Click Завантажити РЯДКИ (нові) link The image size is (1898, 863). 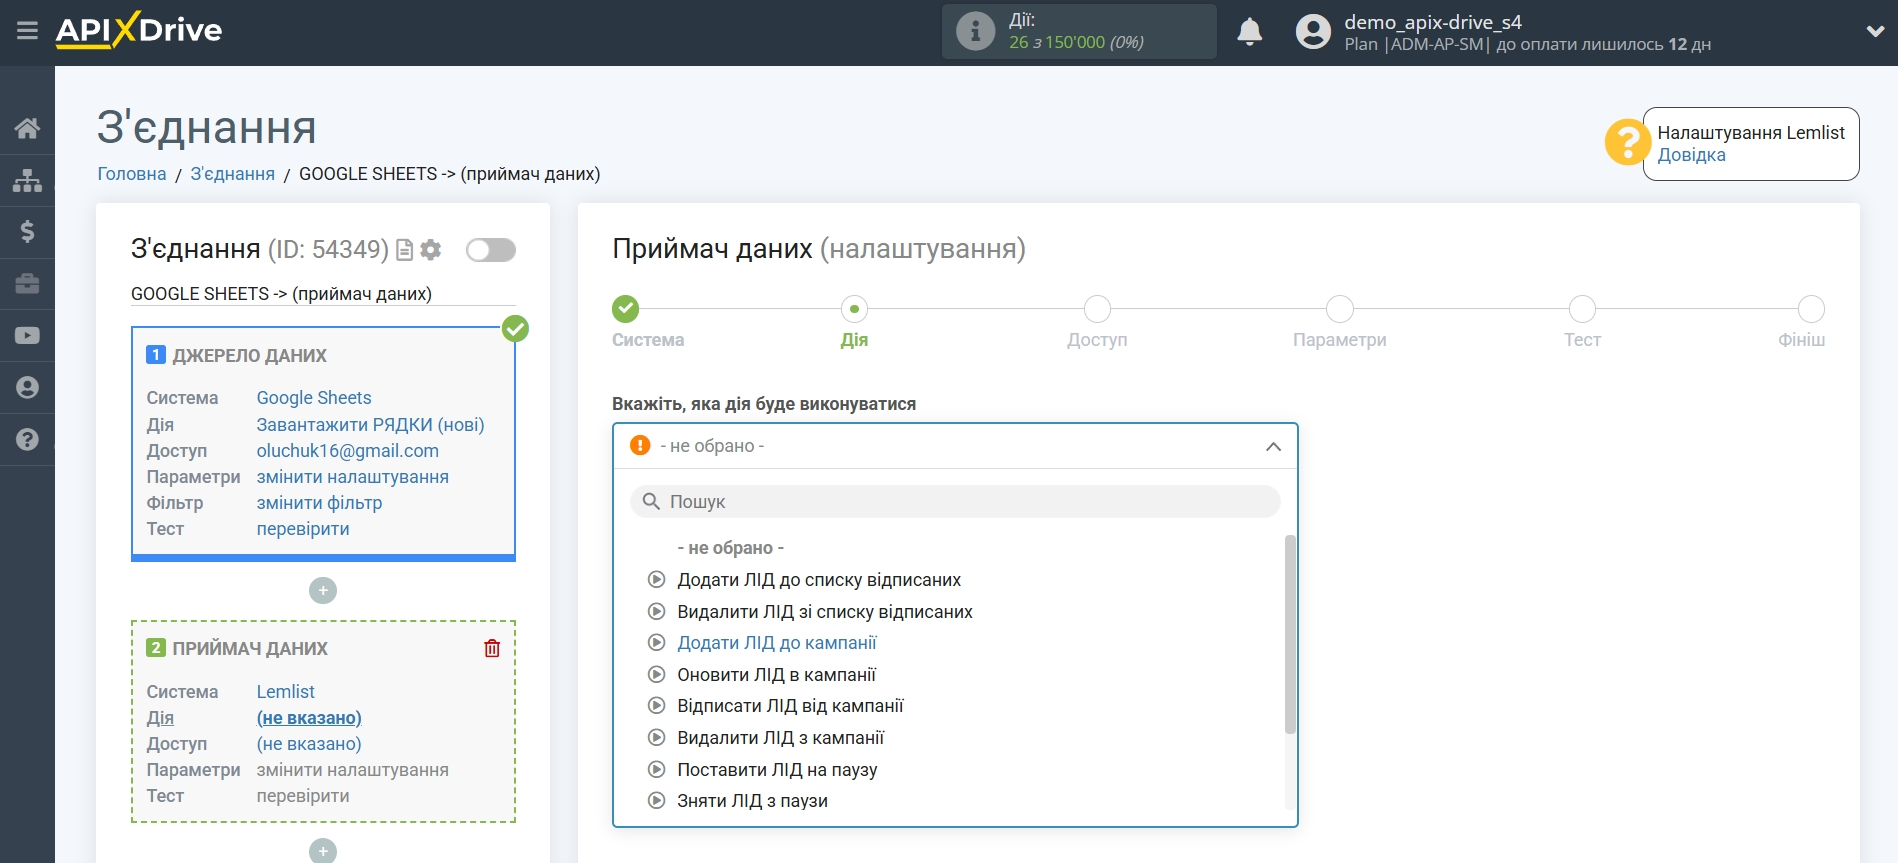pyautogui.click(x=370, y=425)
